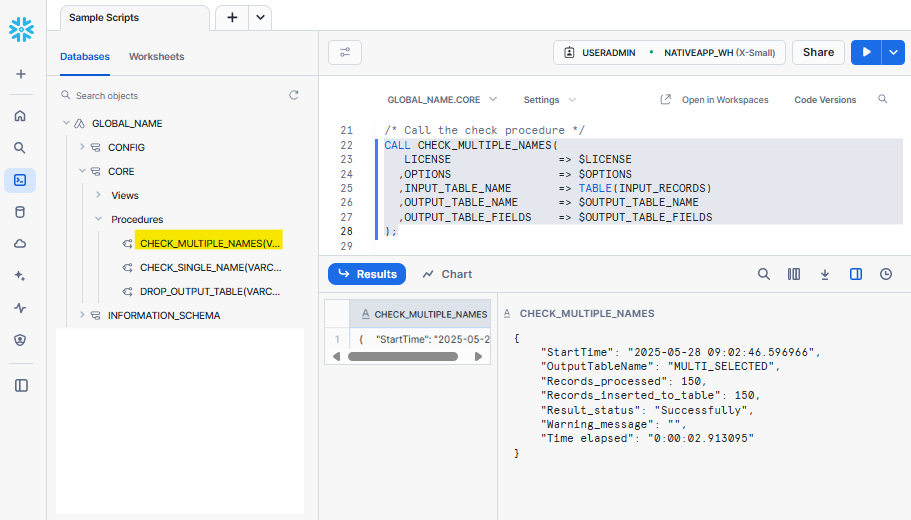Switch to the Worksheets tab
Screen dimensions: 911x520
(x=156, y=56)
